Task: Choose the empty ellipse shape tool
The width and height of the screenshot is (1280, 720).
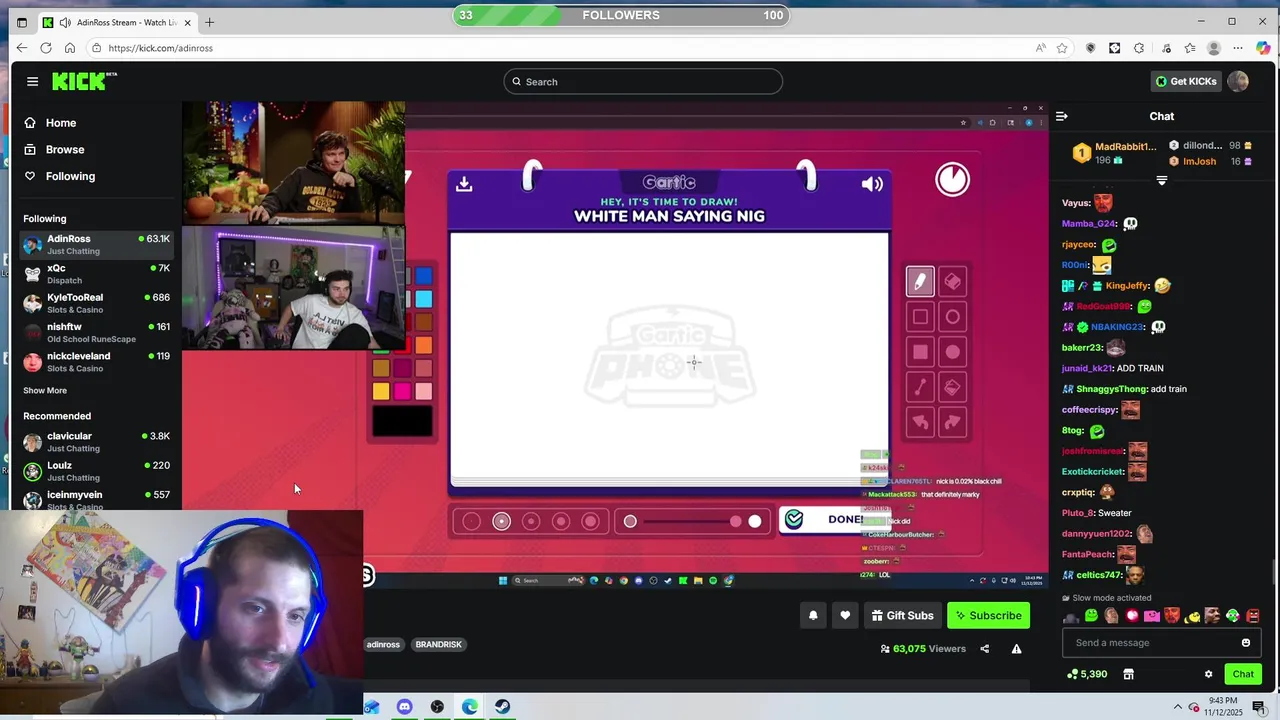Action: click(x=952, y=317)
